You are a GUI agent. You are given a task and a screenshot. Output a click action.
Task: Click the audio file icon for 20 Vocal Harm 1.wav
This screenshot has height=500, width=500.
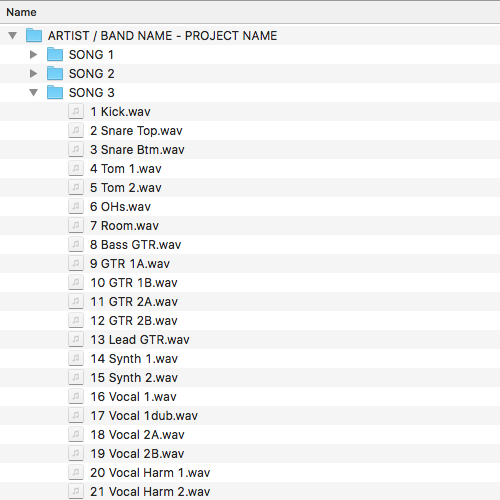point(76,472)
